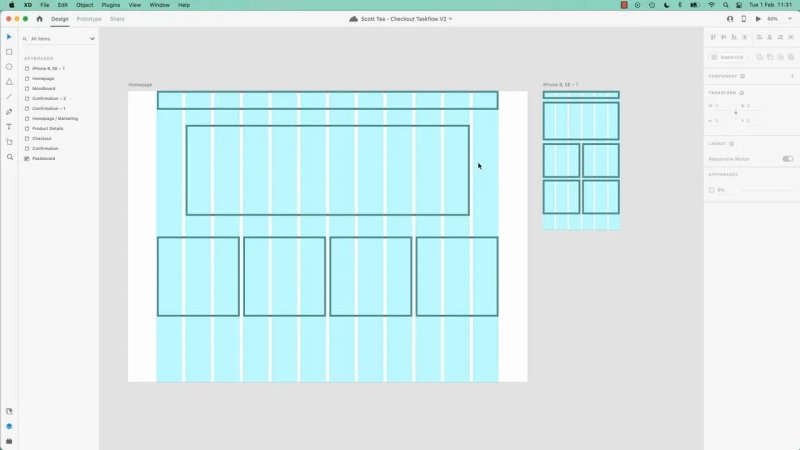
Task: Click the add component plus button
Action: (792, 76)
